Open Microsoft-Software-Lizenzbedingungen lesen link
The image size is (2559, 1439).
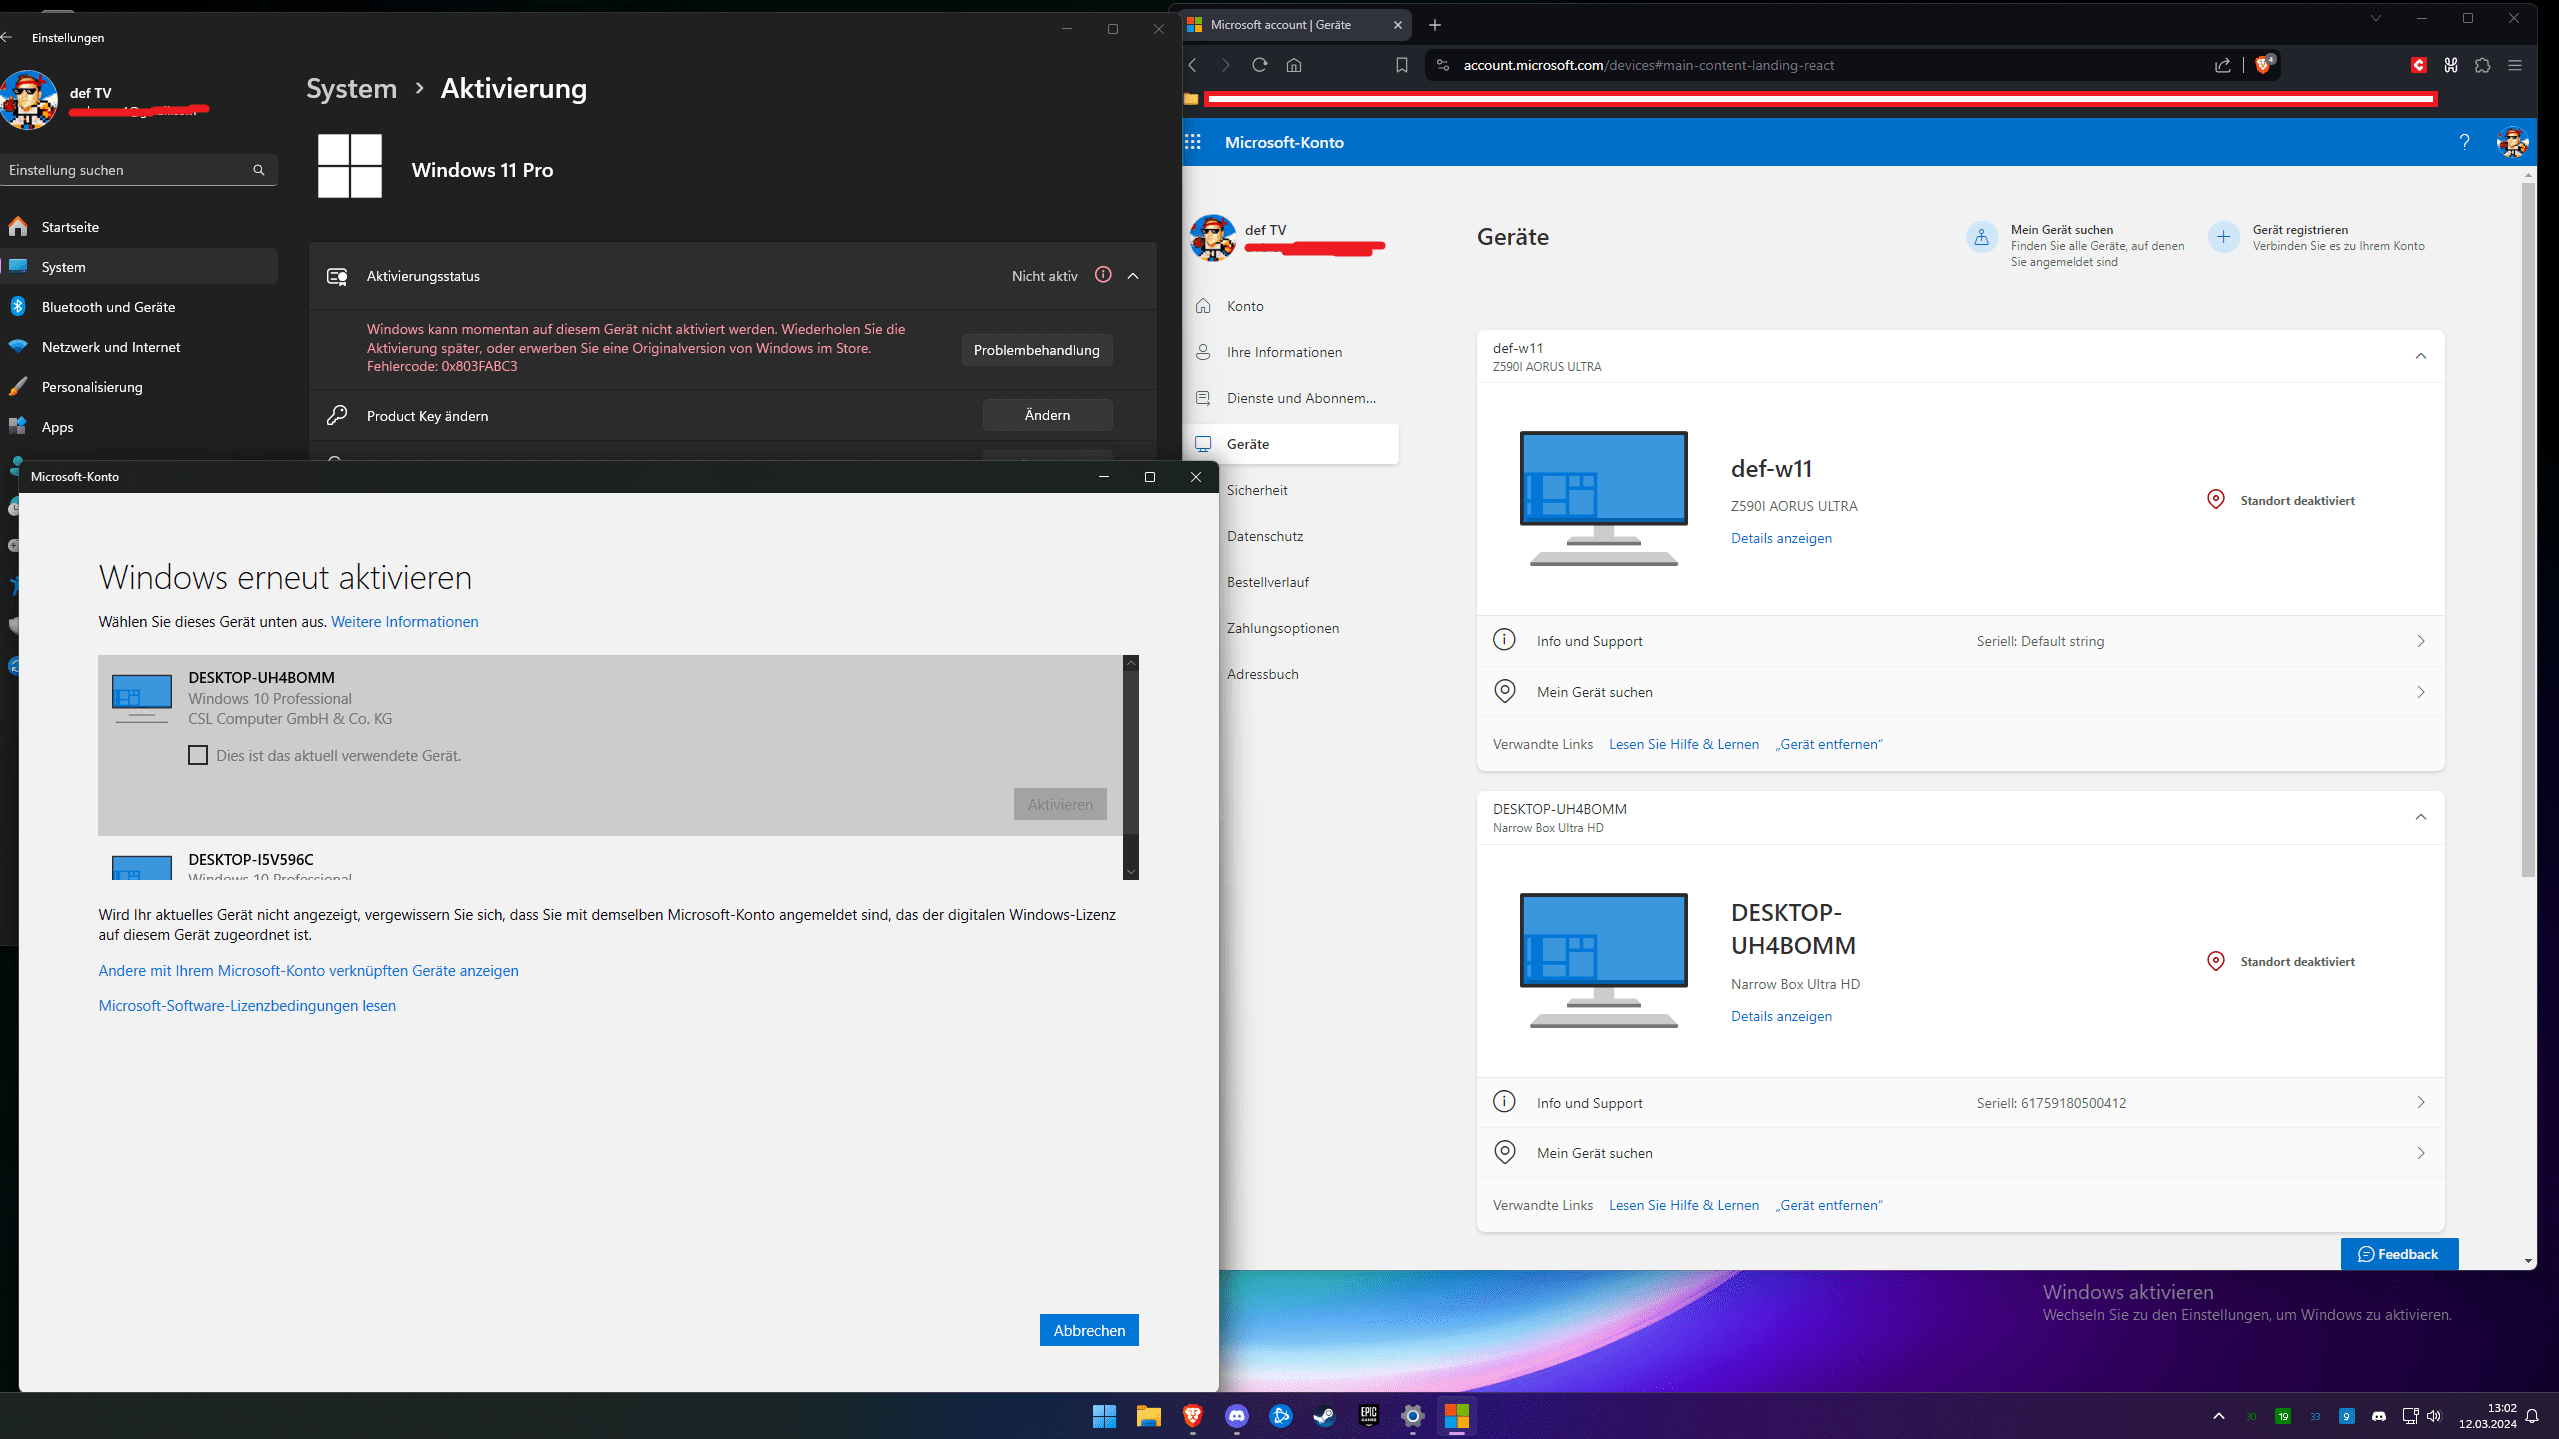click(247, 1006)
